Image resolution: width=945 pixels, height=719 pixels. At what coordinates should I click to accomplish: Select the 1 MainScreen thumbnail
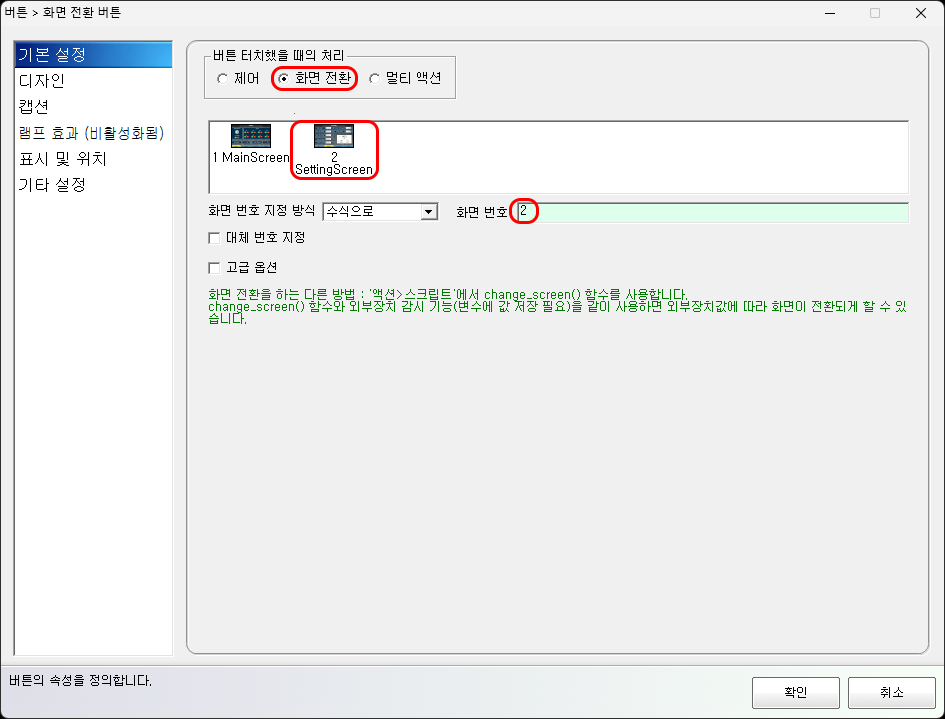point(251,144)
